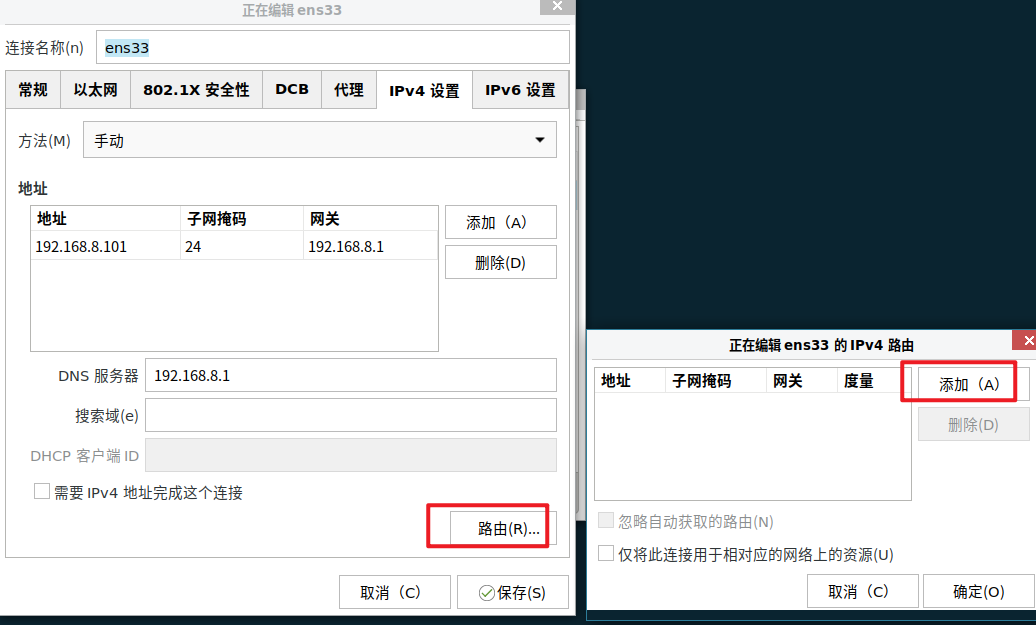1036x625 pixels.
Task: Switch to the 常规 tab
Action: click(x=33, y=90)
